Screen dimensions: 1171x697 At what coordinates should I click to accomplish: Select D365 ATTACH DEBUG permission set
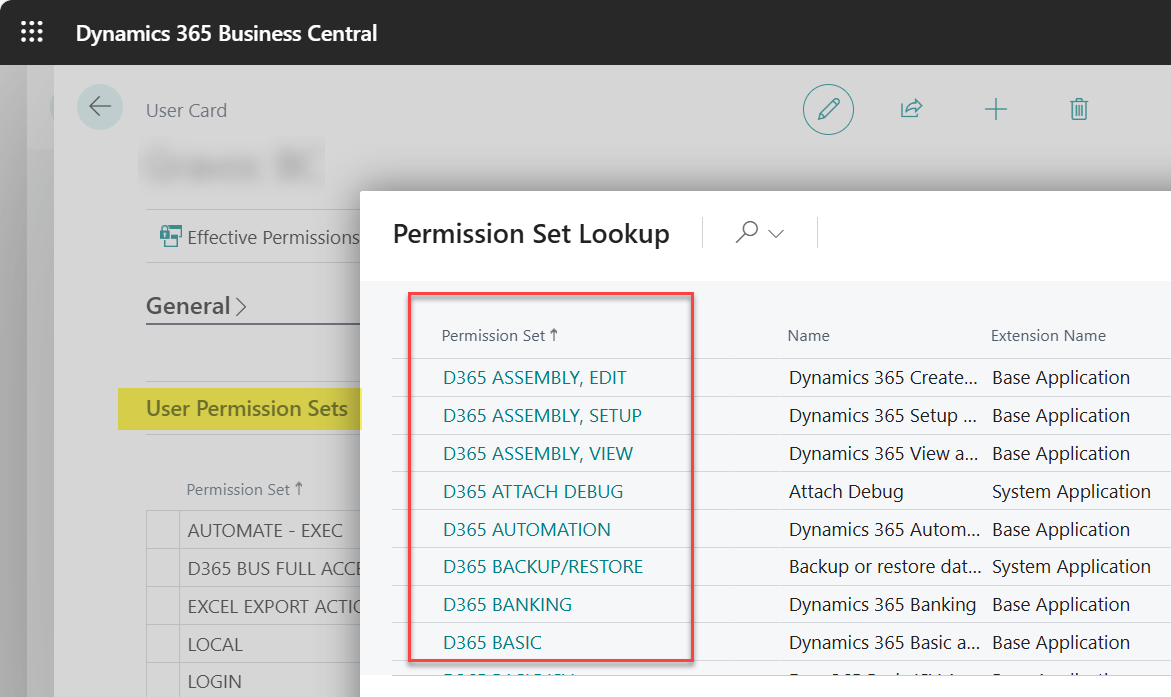(x=532, y=492)
